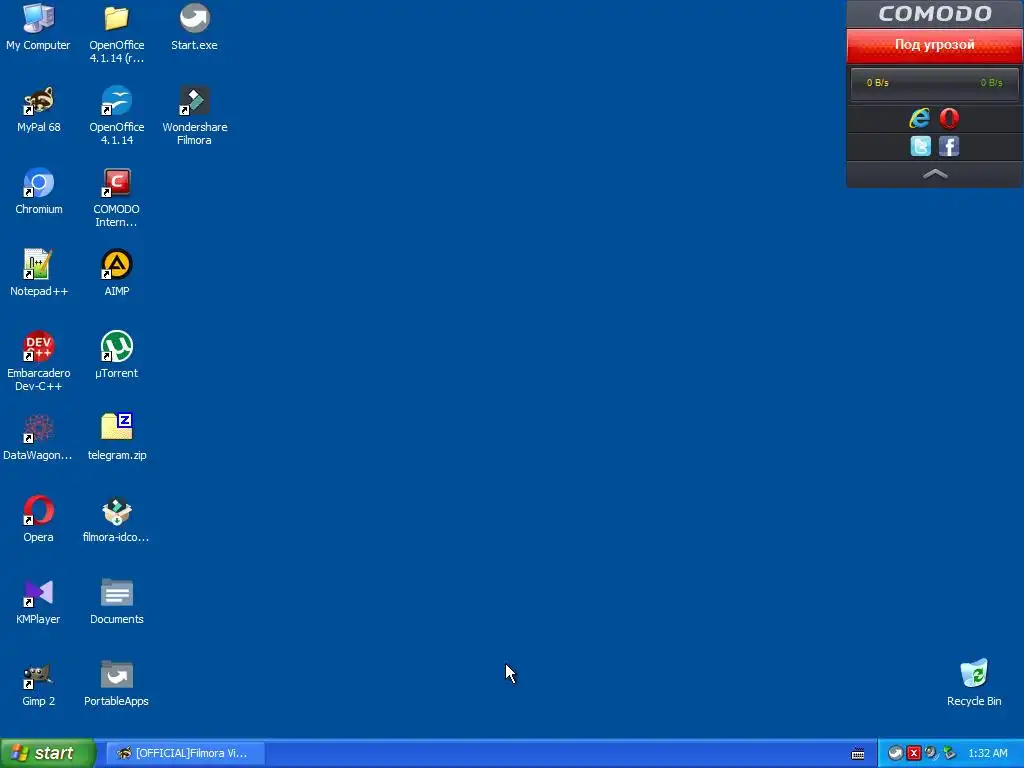Open the Windows start menu
This screenshot has width=1024, height=768.
47,753
